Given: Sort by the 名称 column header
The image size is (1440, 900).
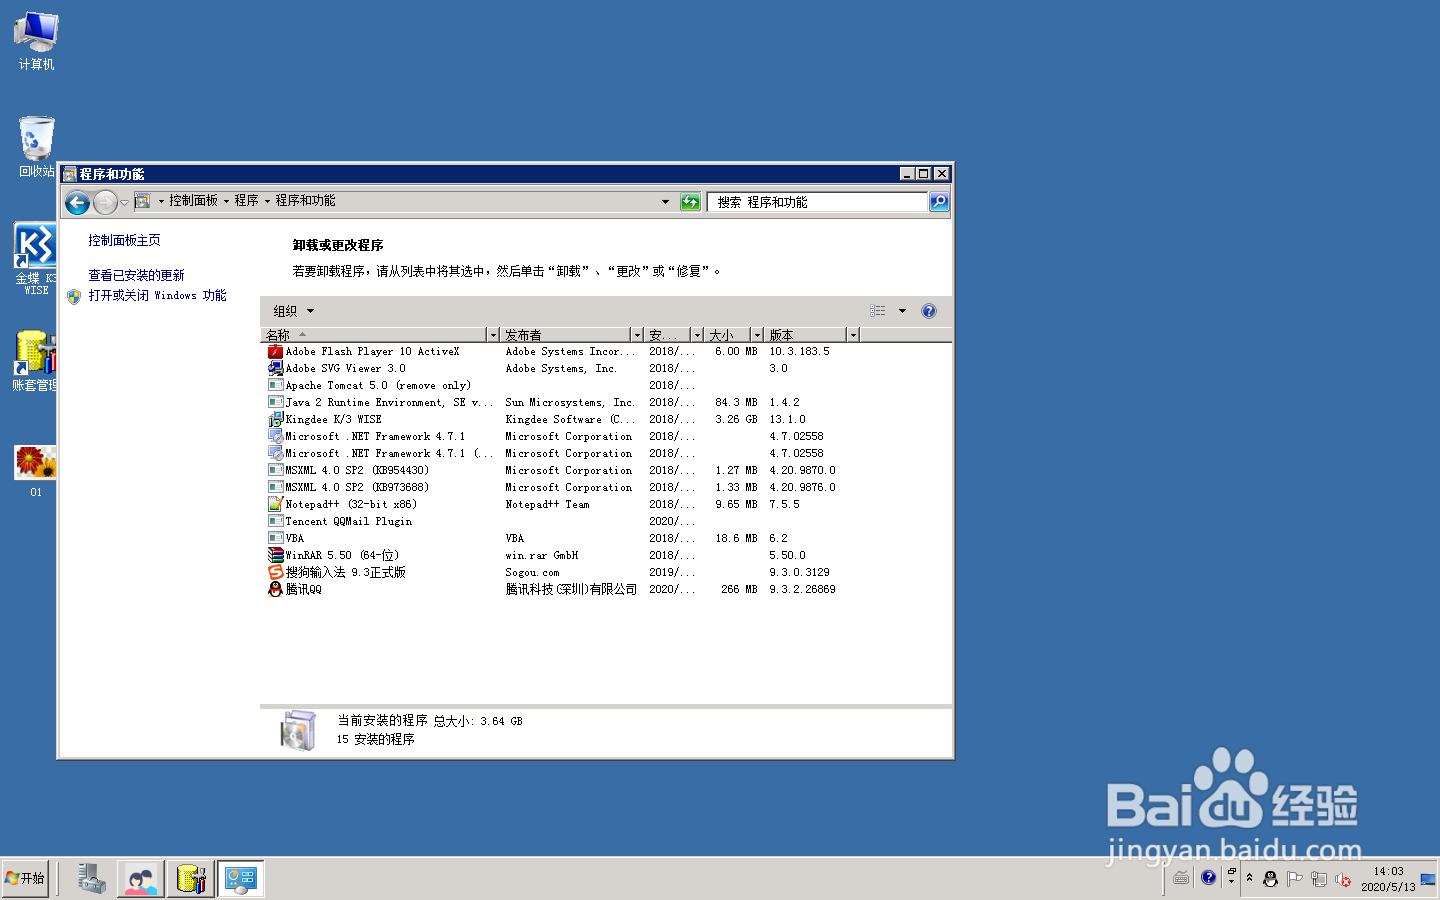Looking at the screenshot, I should [375, 335].
